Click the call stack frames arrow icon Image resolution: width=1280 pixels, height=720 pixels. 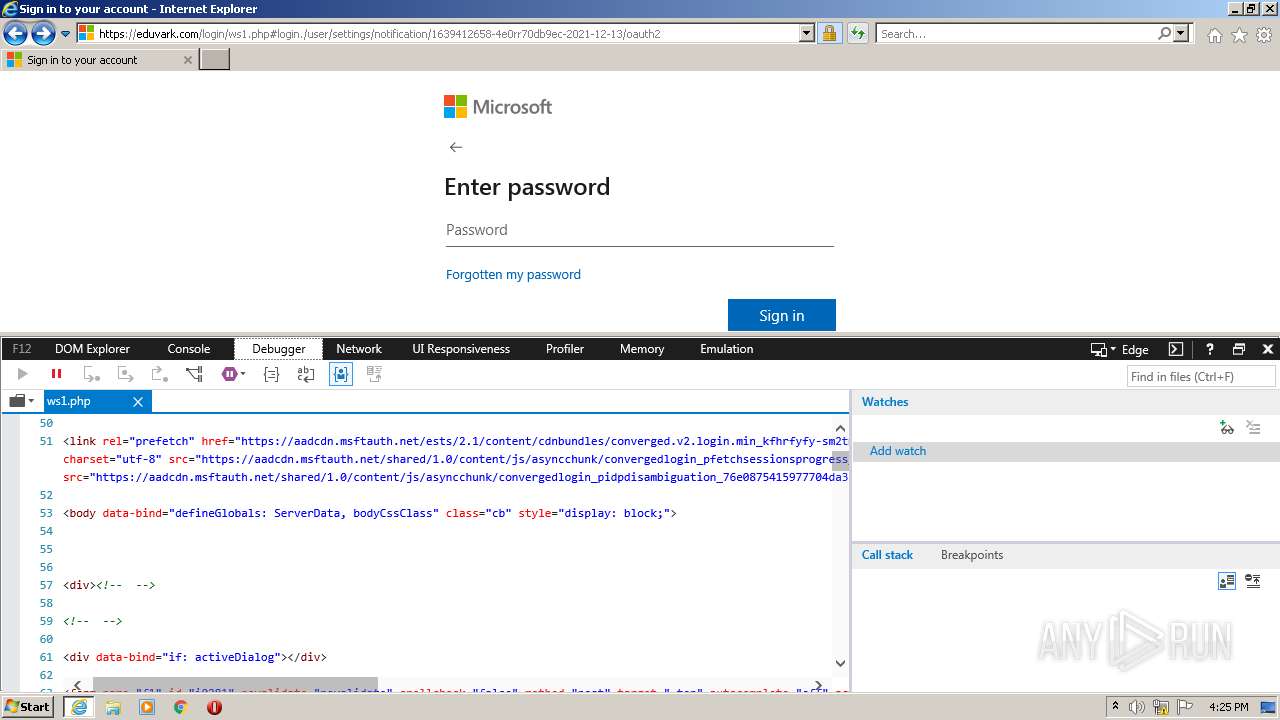click(x=1253, y=581)
